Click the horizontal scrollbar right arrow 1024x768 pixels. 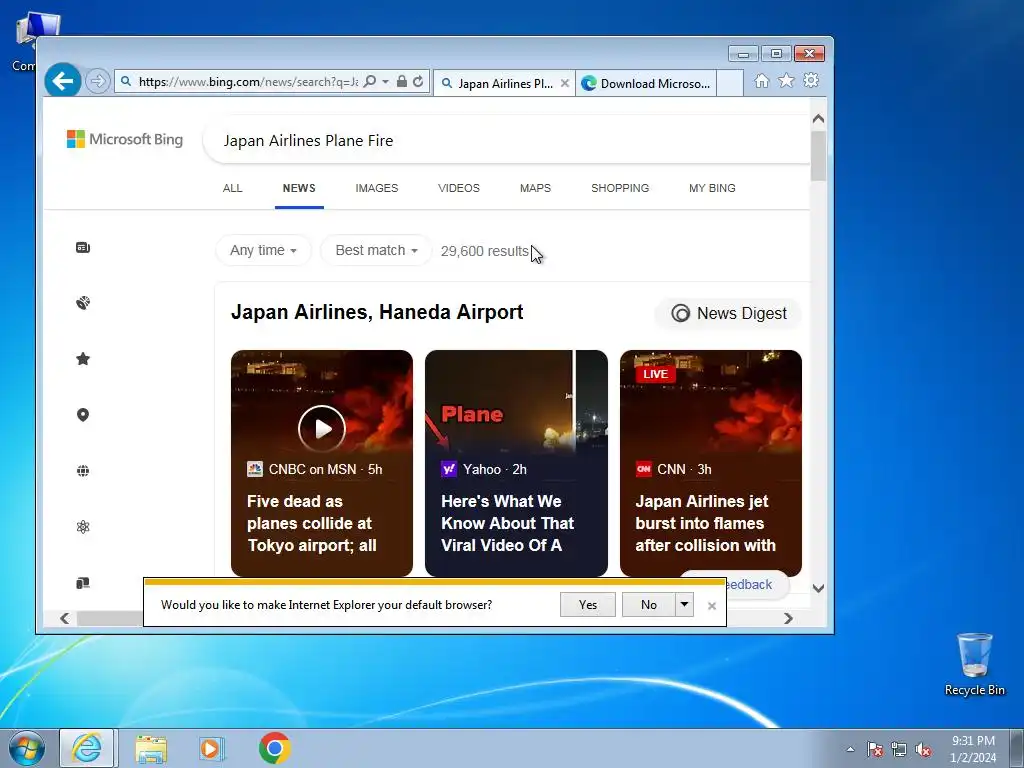[788, 618]
